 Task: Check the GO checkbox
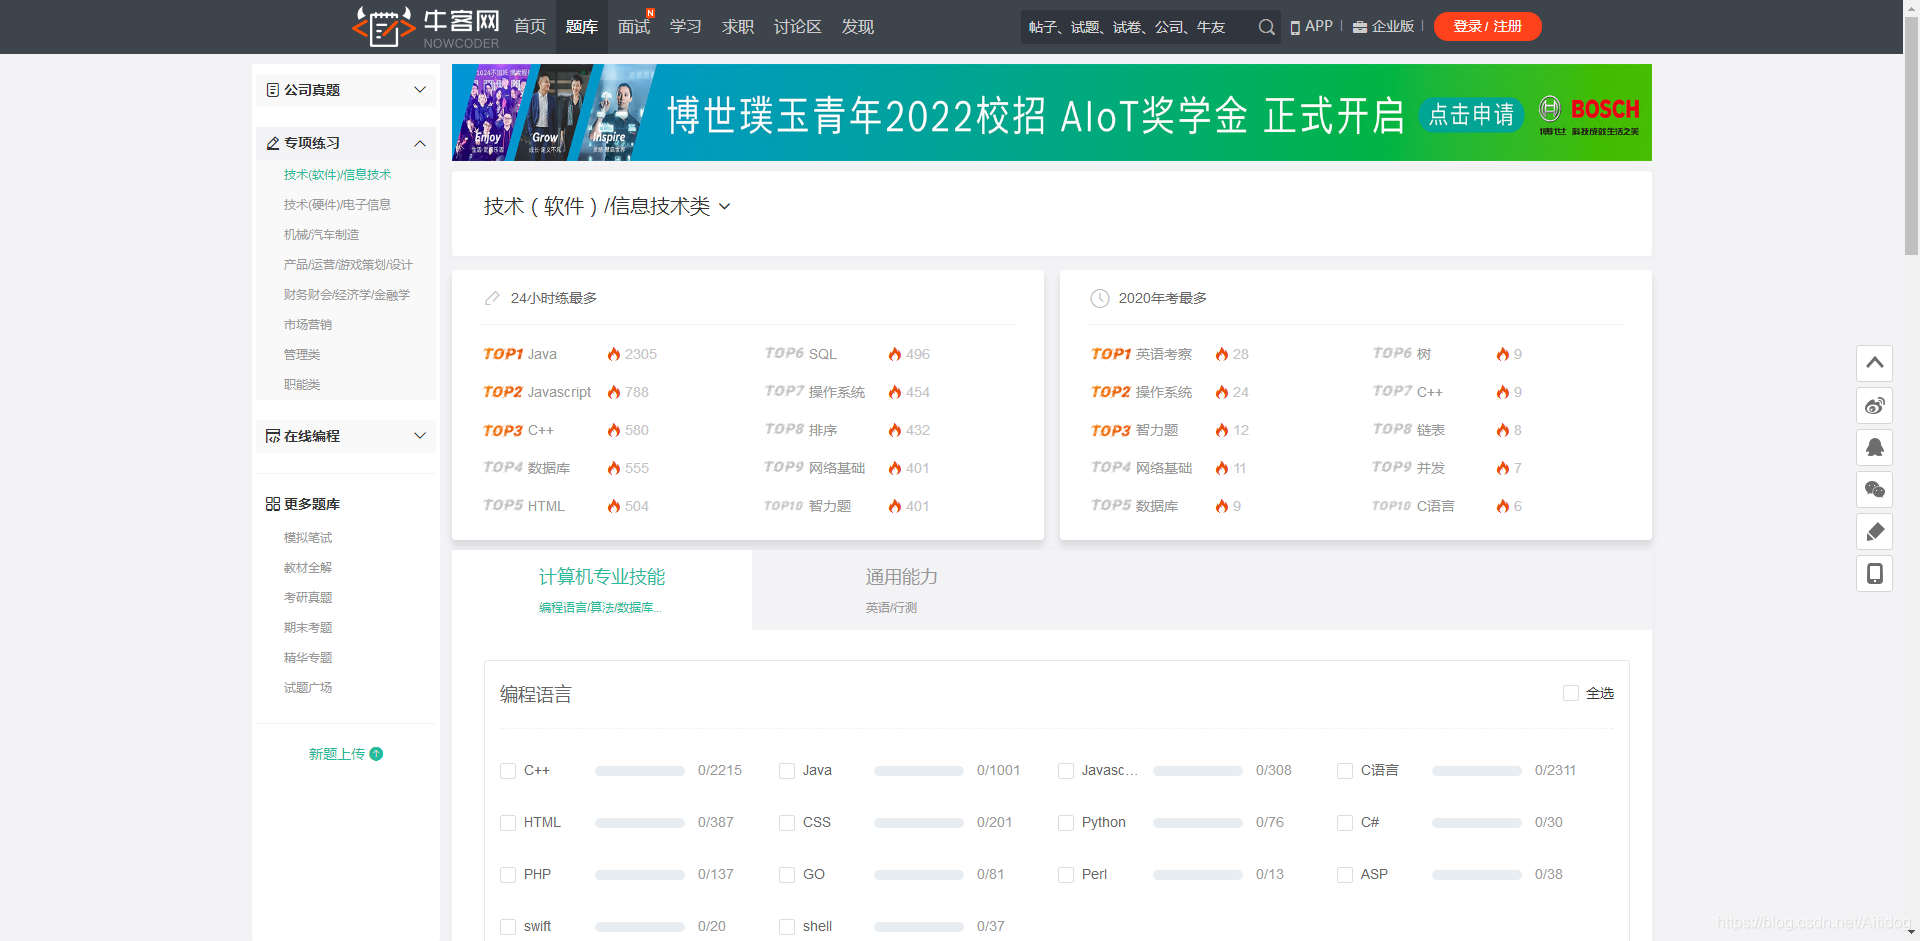pos(787,875)
